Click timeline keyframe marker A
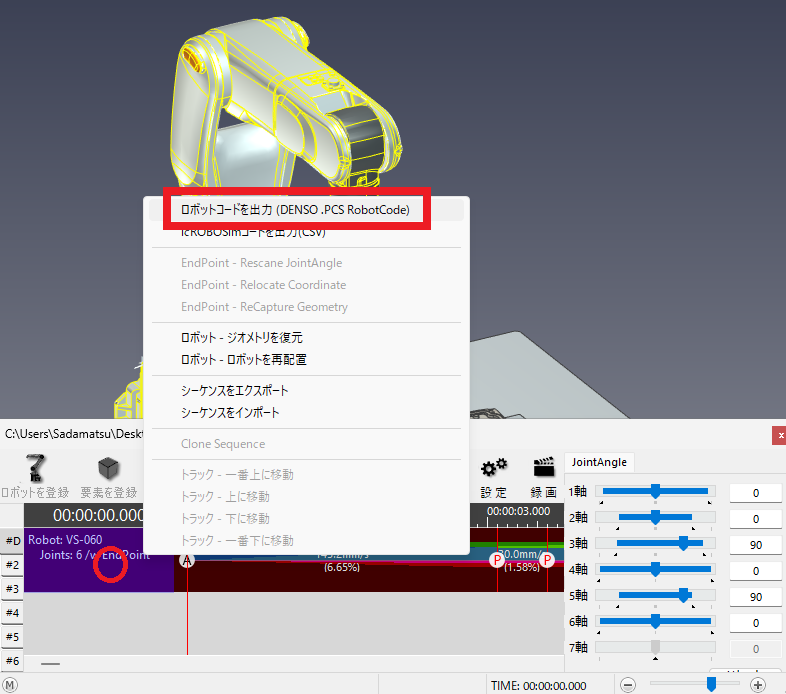The width and height of the screenshot is (786, 694). tap(187, 560)
